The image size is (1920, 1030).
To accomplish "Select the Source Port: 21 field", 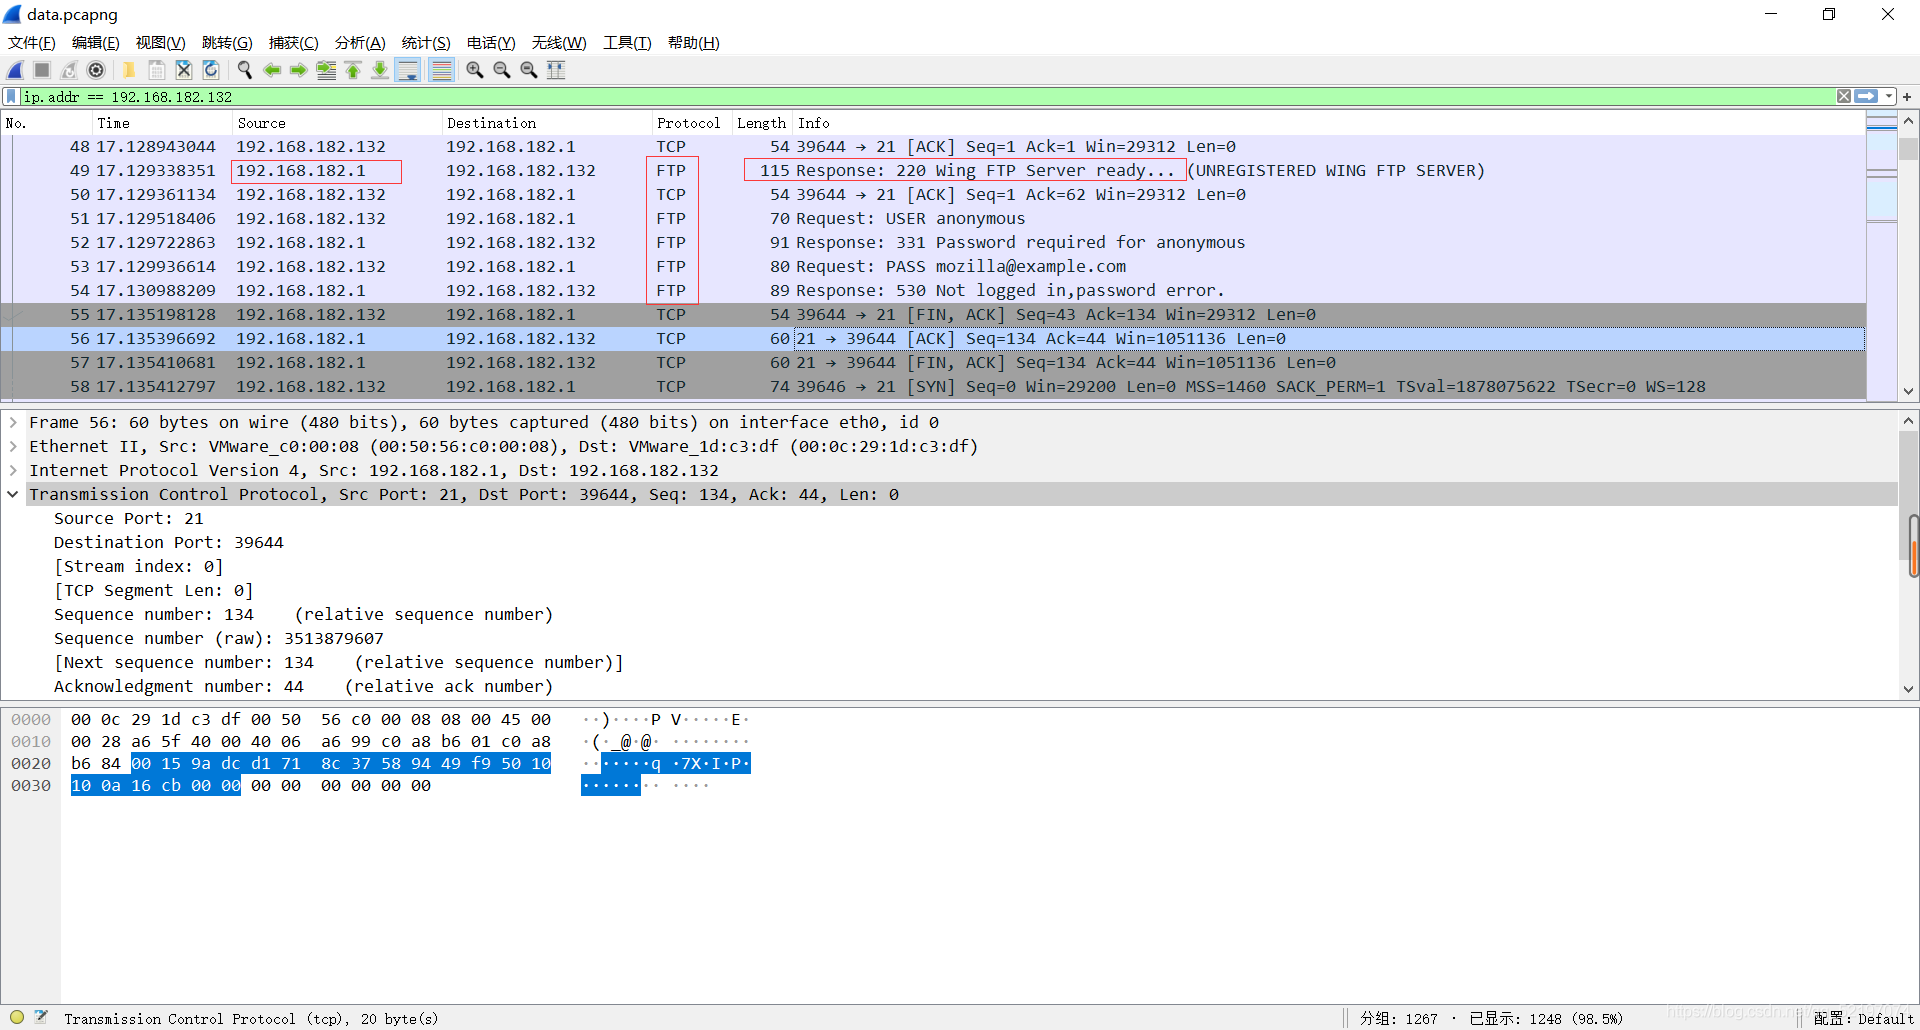I will (x=129, y=518).
